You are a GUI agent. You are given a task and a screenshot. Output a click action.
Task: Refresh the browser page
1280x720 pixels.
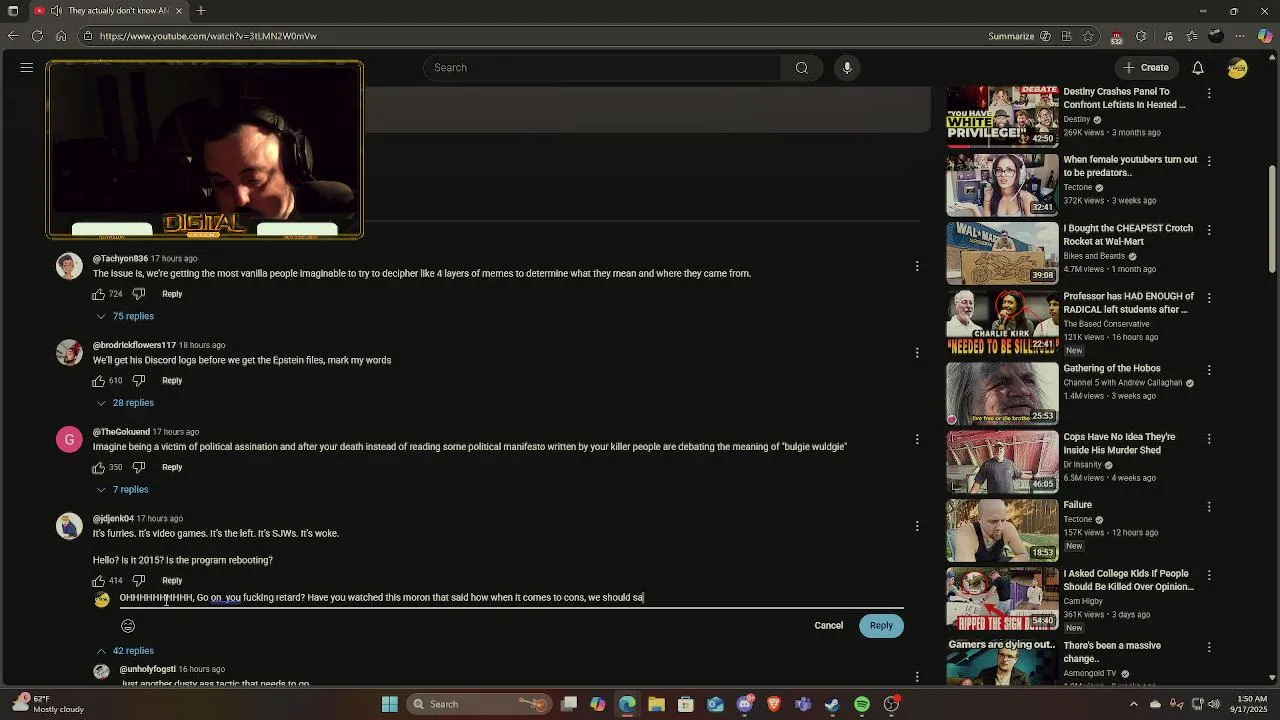pos(37,36)
